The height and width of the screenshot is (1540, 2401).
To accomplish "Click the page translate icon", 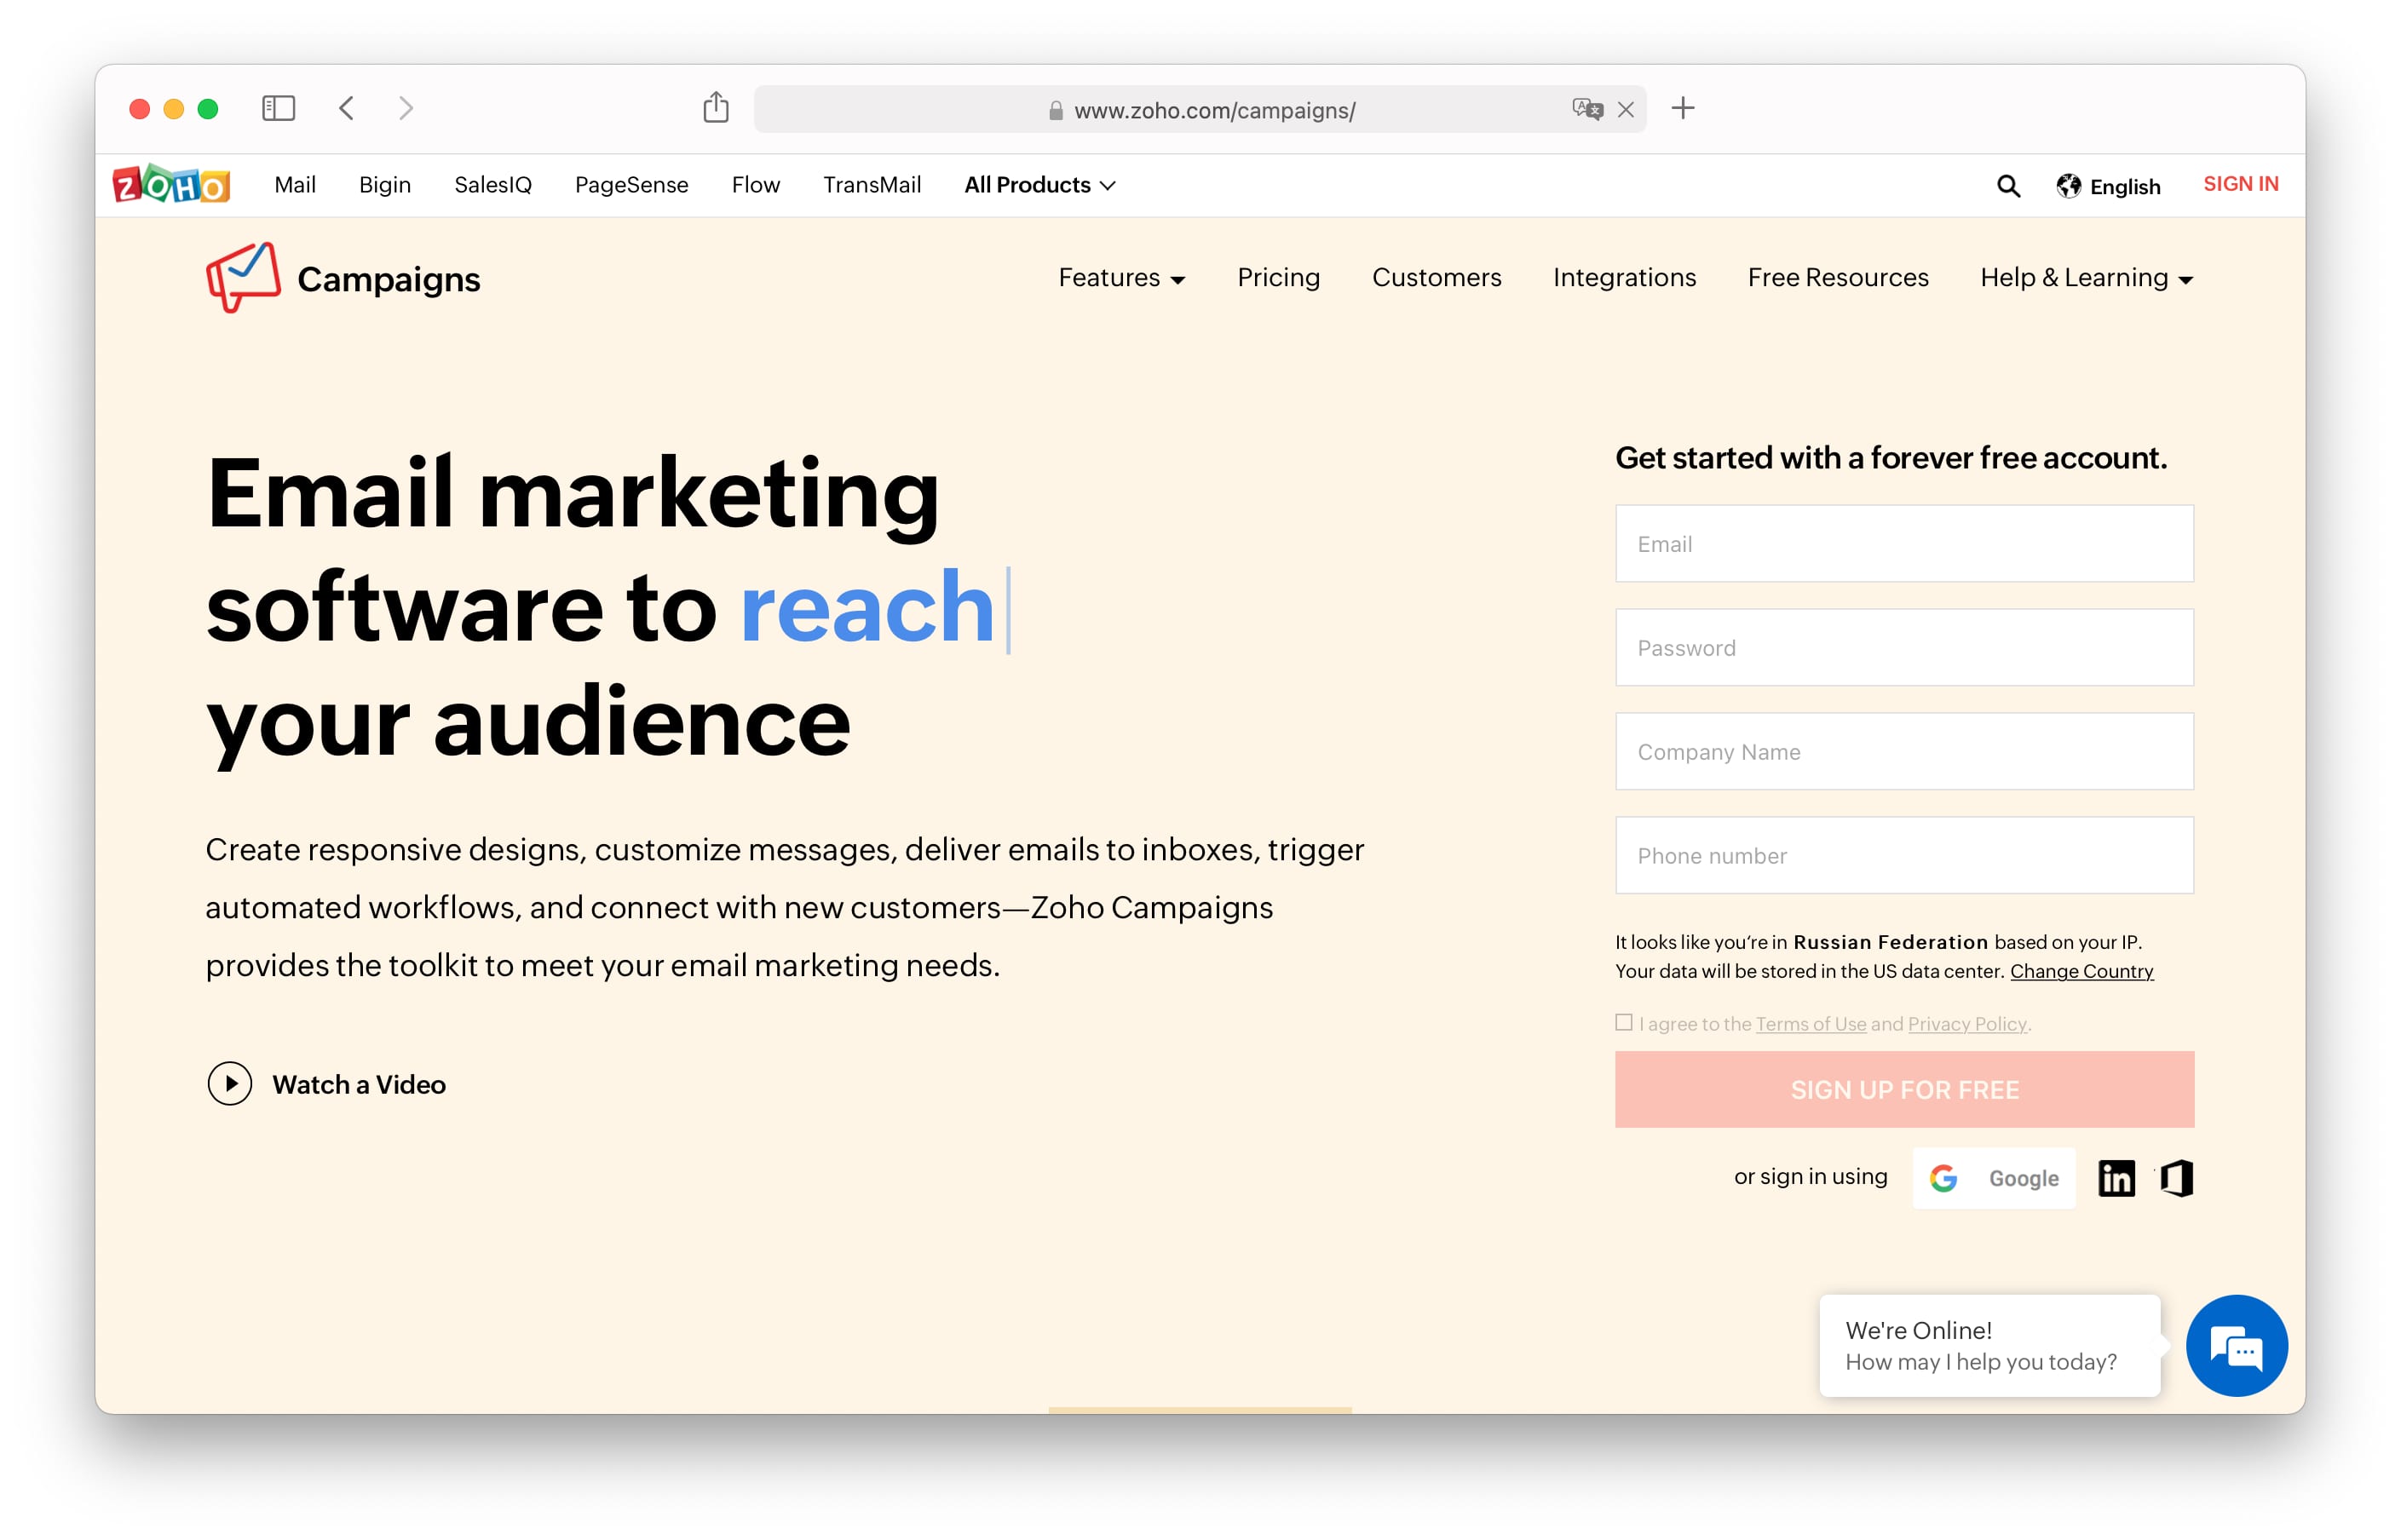I will pos(1587,109).
